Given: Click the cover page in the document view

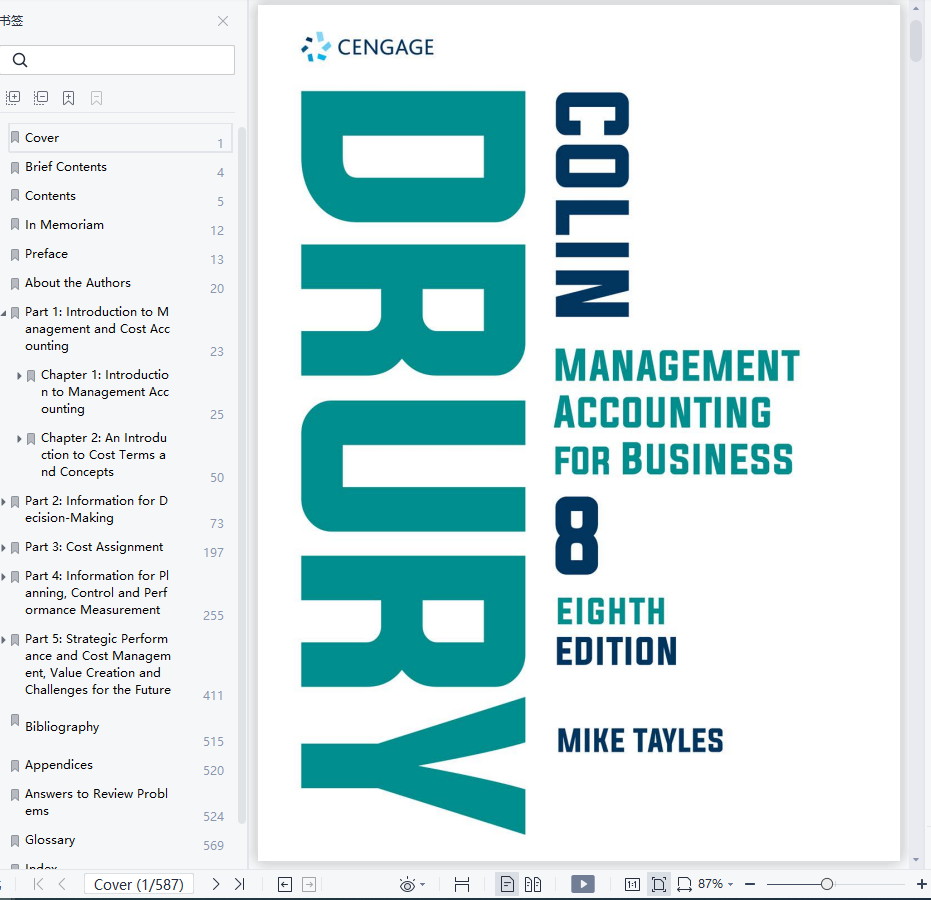Looking at the screenshot, I should click(x=579, y=433).
